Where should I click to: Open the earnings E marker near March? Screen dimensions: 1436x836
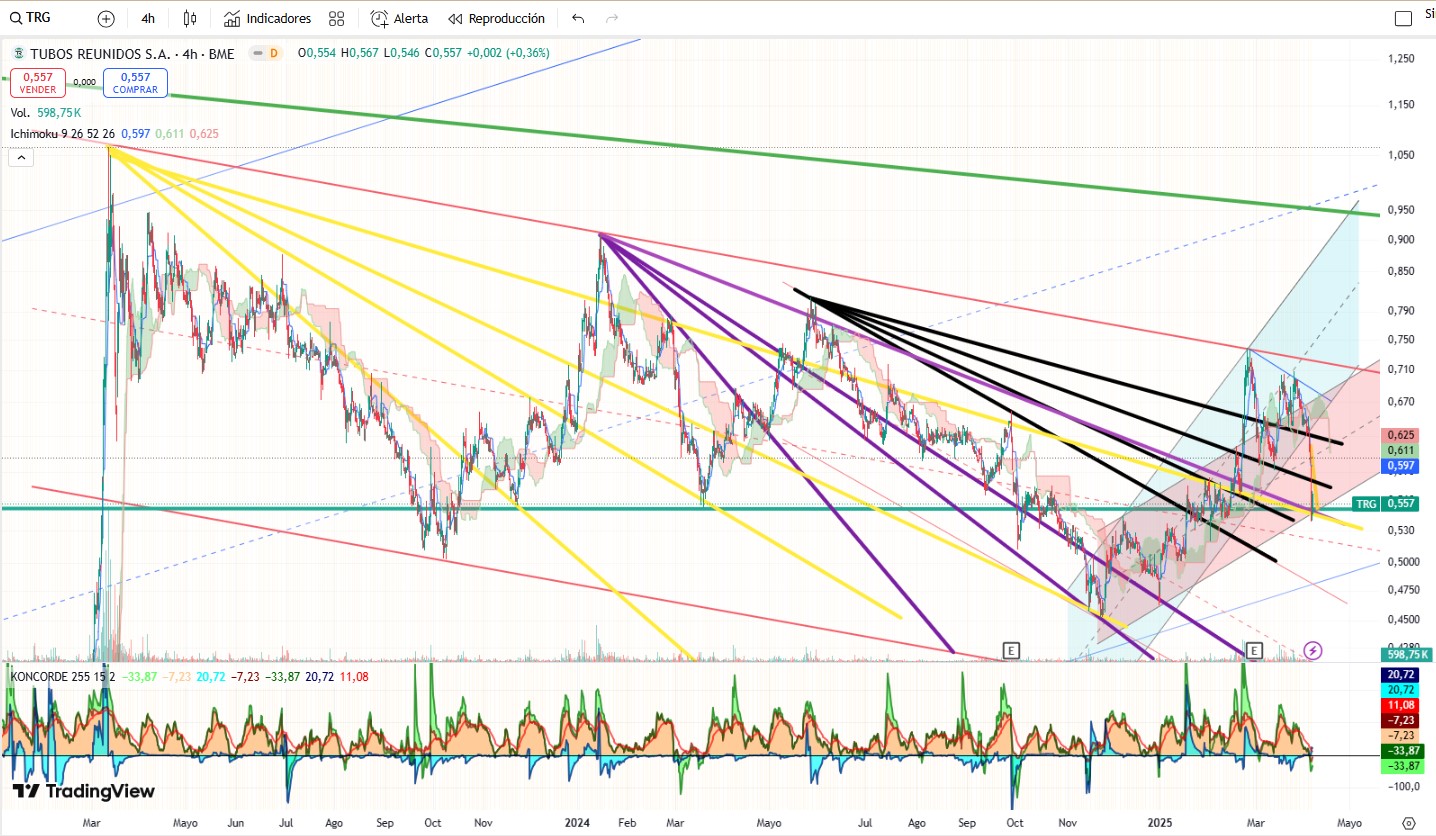click(1254, 651)
